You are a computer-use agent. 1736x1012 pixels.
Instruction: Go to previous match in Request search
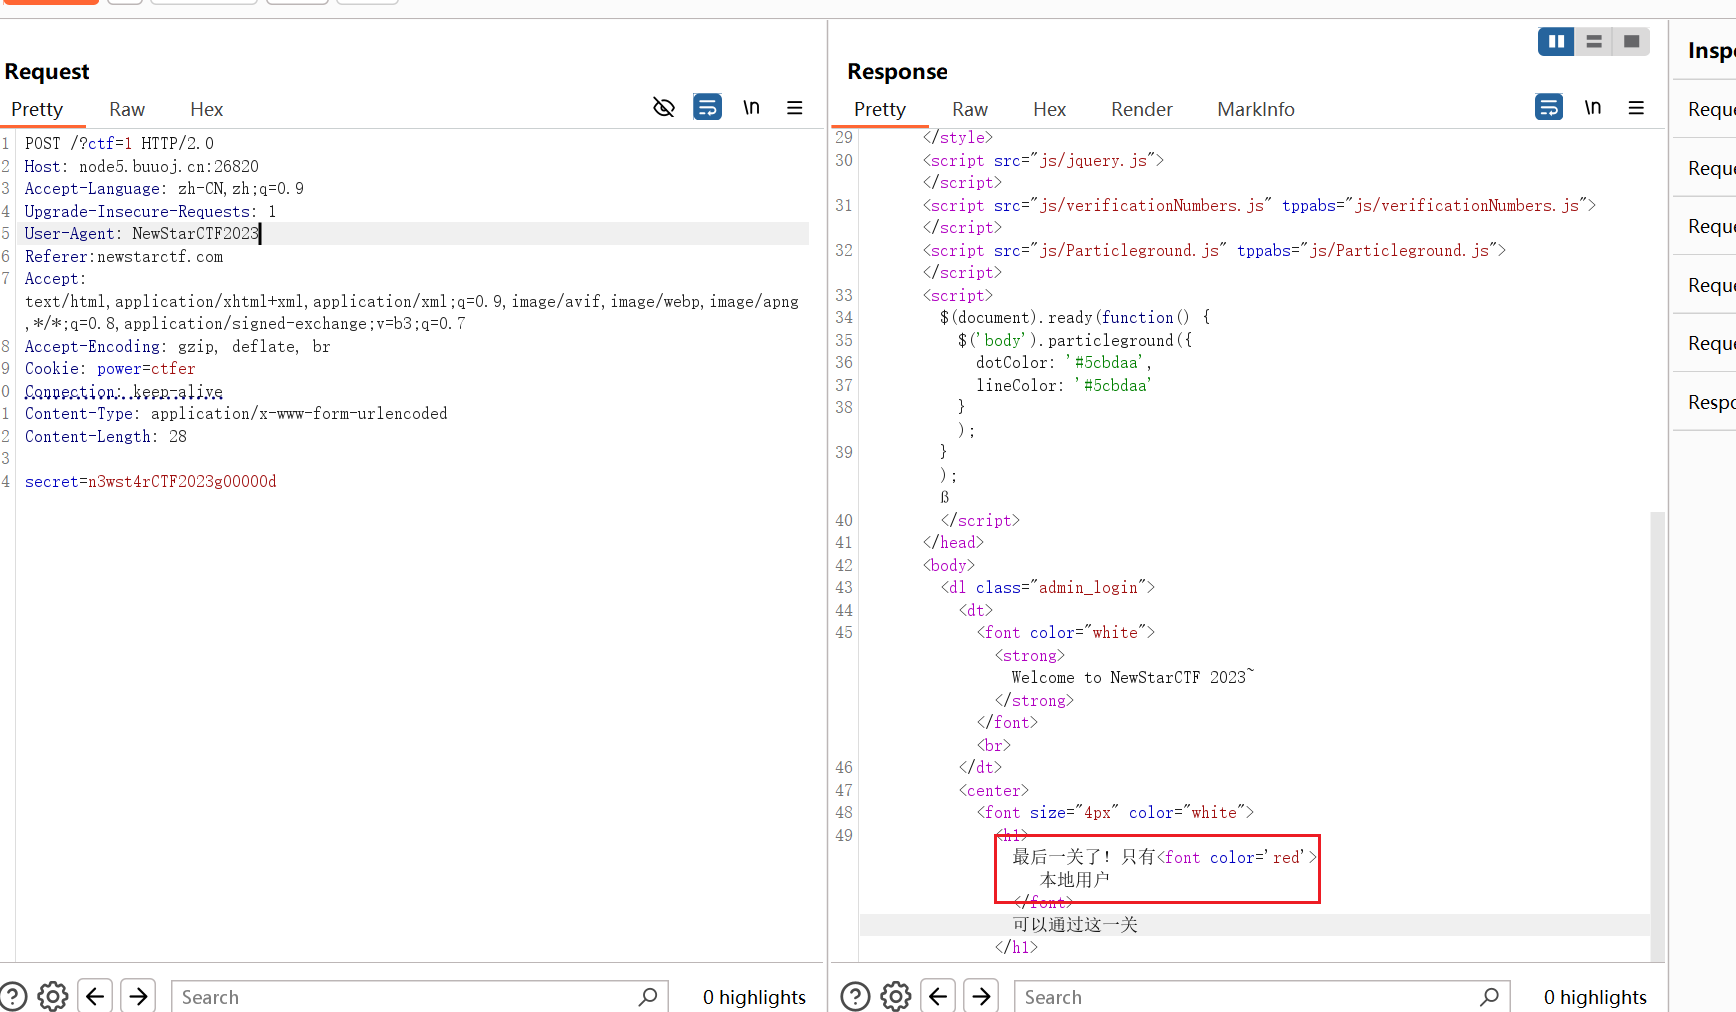click(x=95, y=996)
